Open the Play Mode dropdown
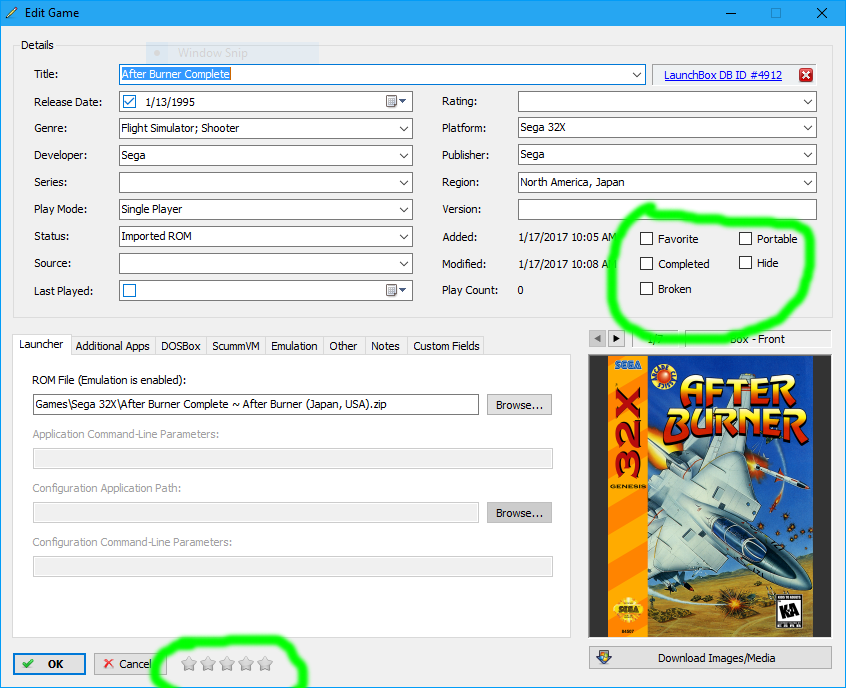846x688 pixels. pos(404,209)
